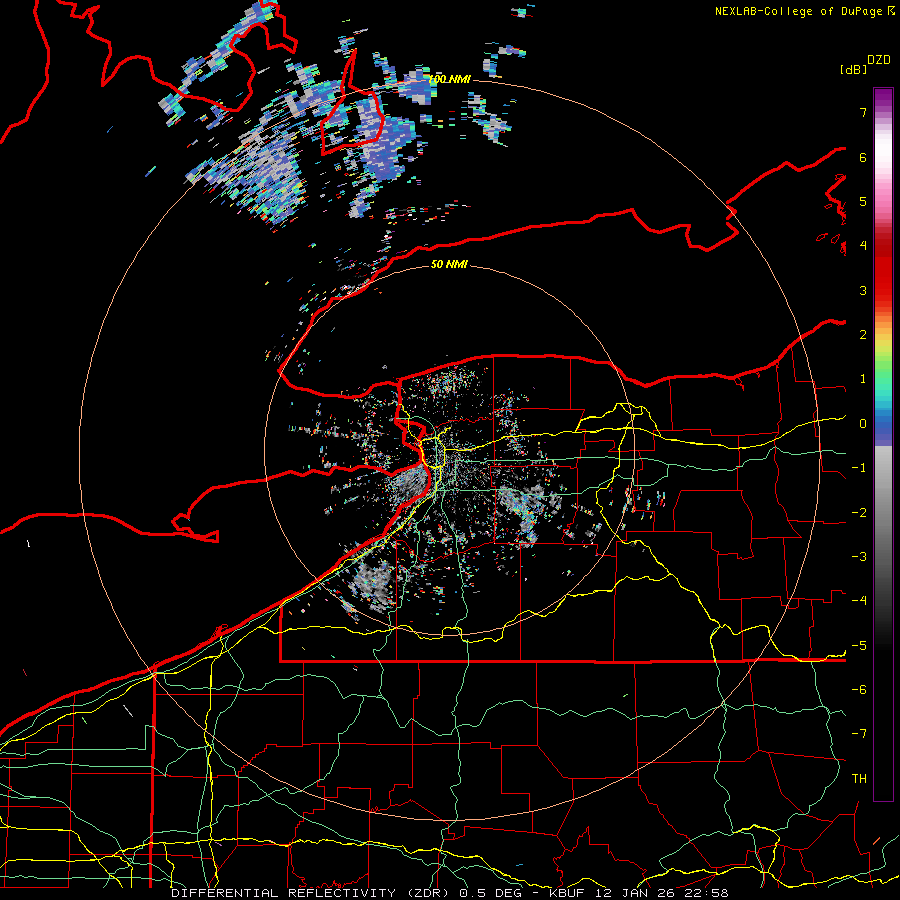Click the -4 value on color scale
The image size is (900, 900).
tap(859, 601)
